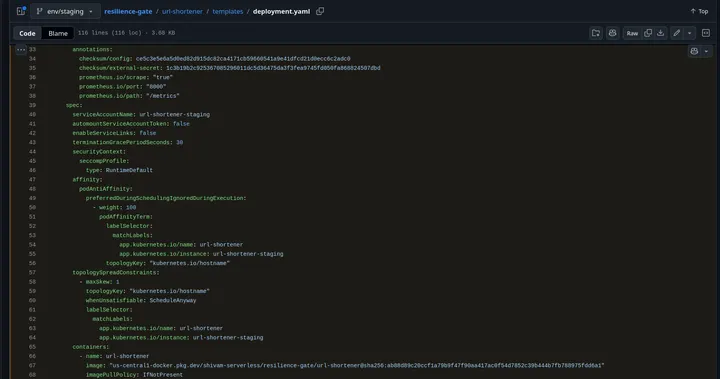This screenshot has height=379, width=720.
Task: Expand the Copilot options caret beside code
Action: point(707,51)
